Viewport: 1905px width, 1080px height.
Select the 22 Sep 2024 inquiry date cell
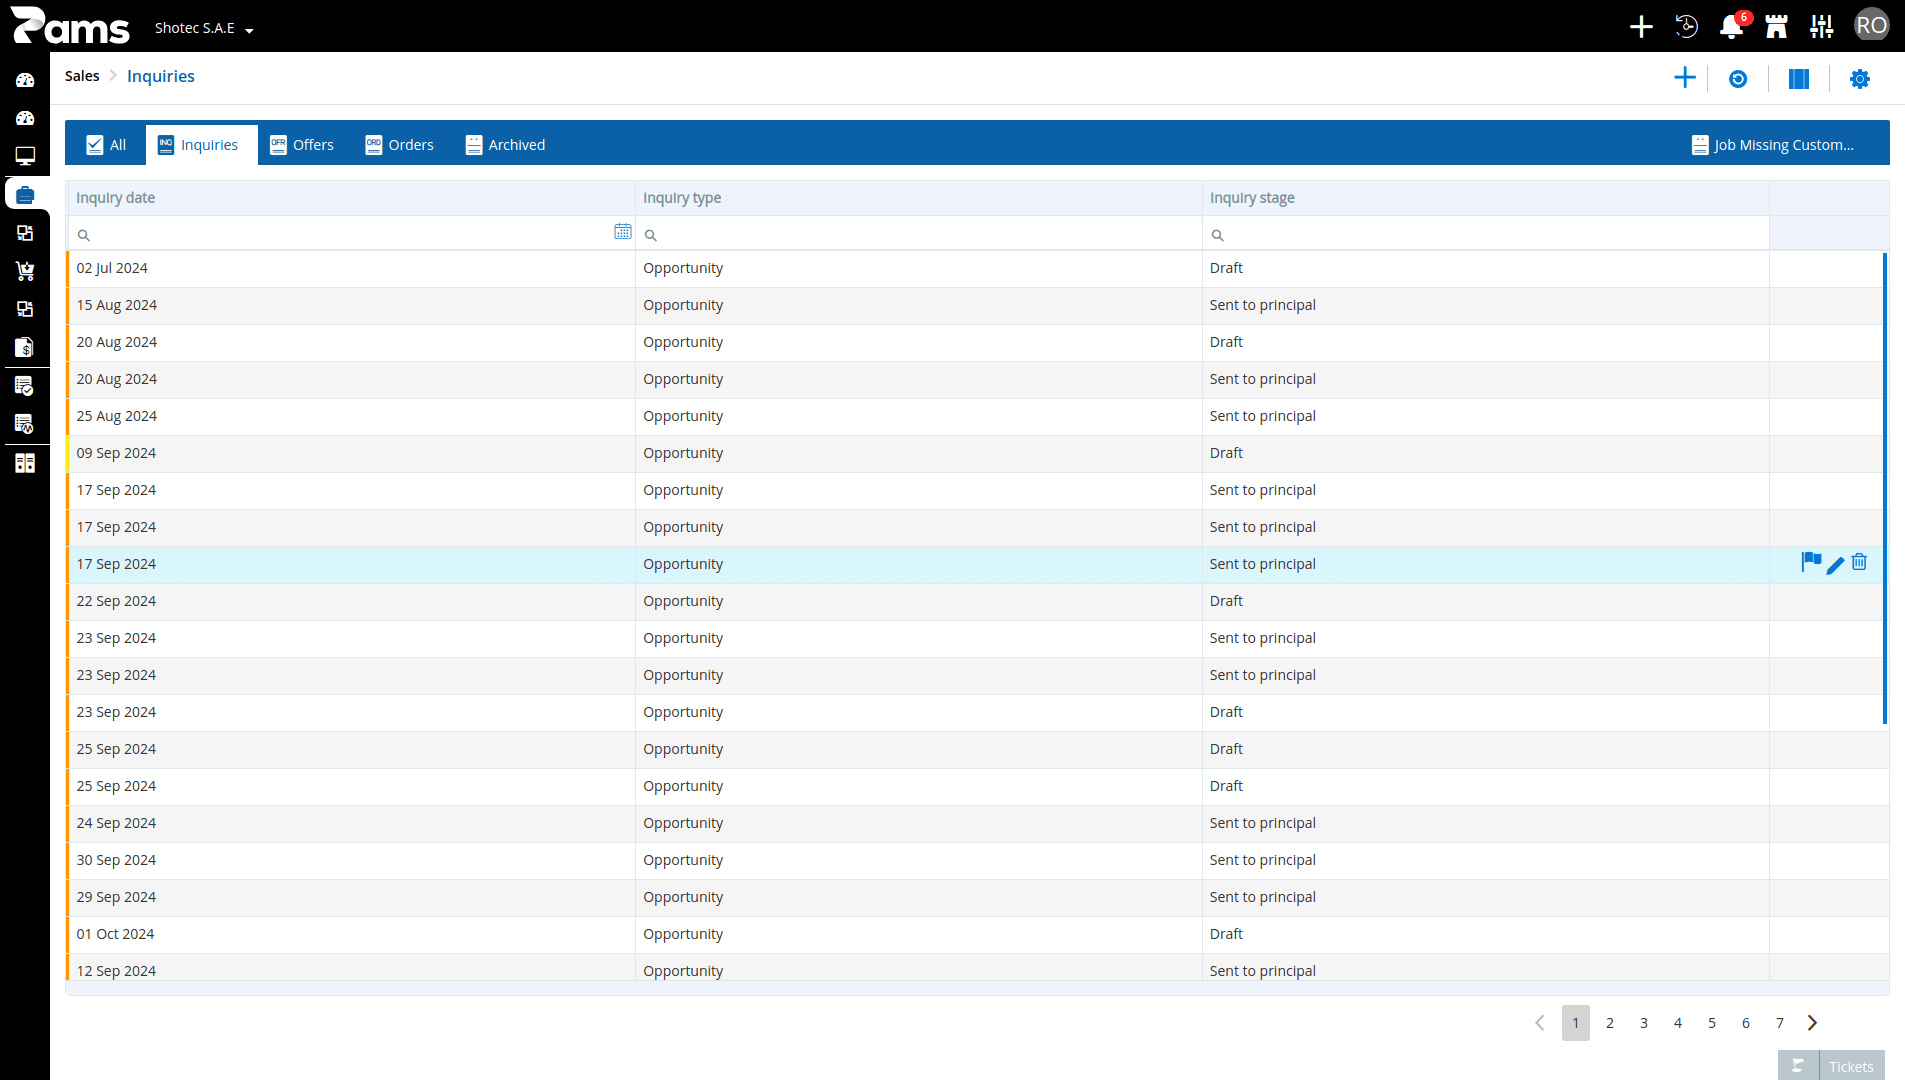tap(351, 601)
